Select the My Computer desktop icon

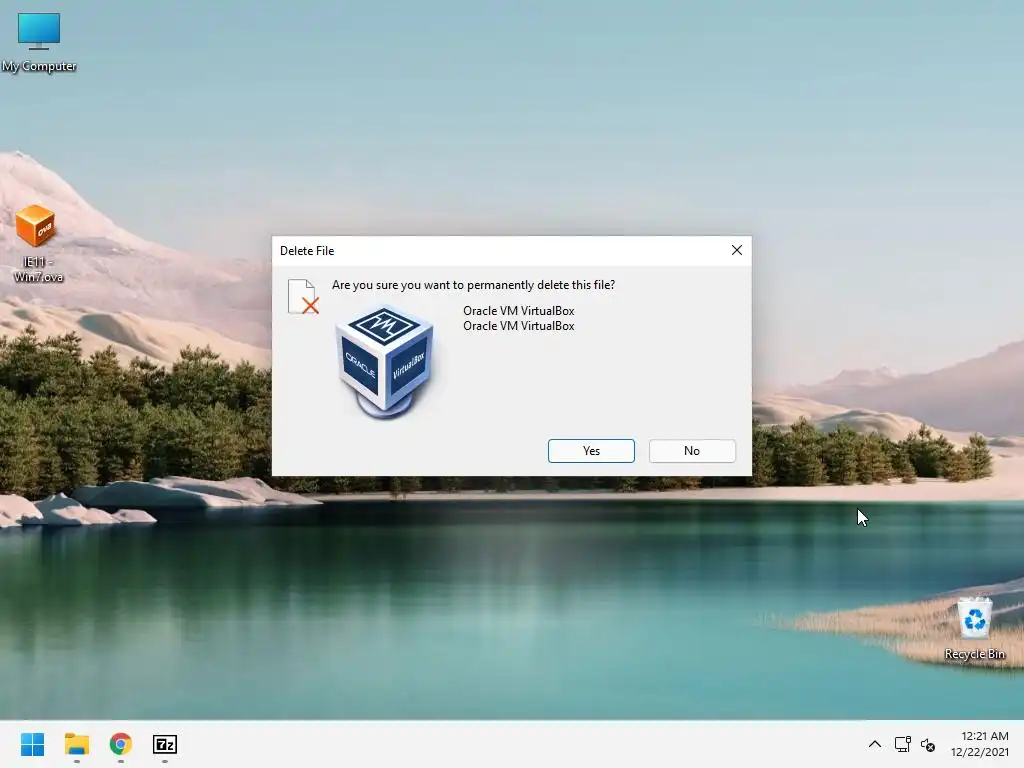click(x=39, y=42)
